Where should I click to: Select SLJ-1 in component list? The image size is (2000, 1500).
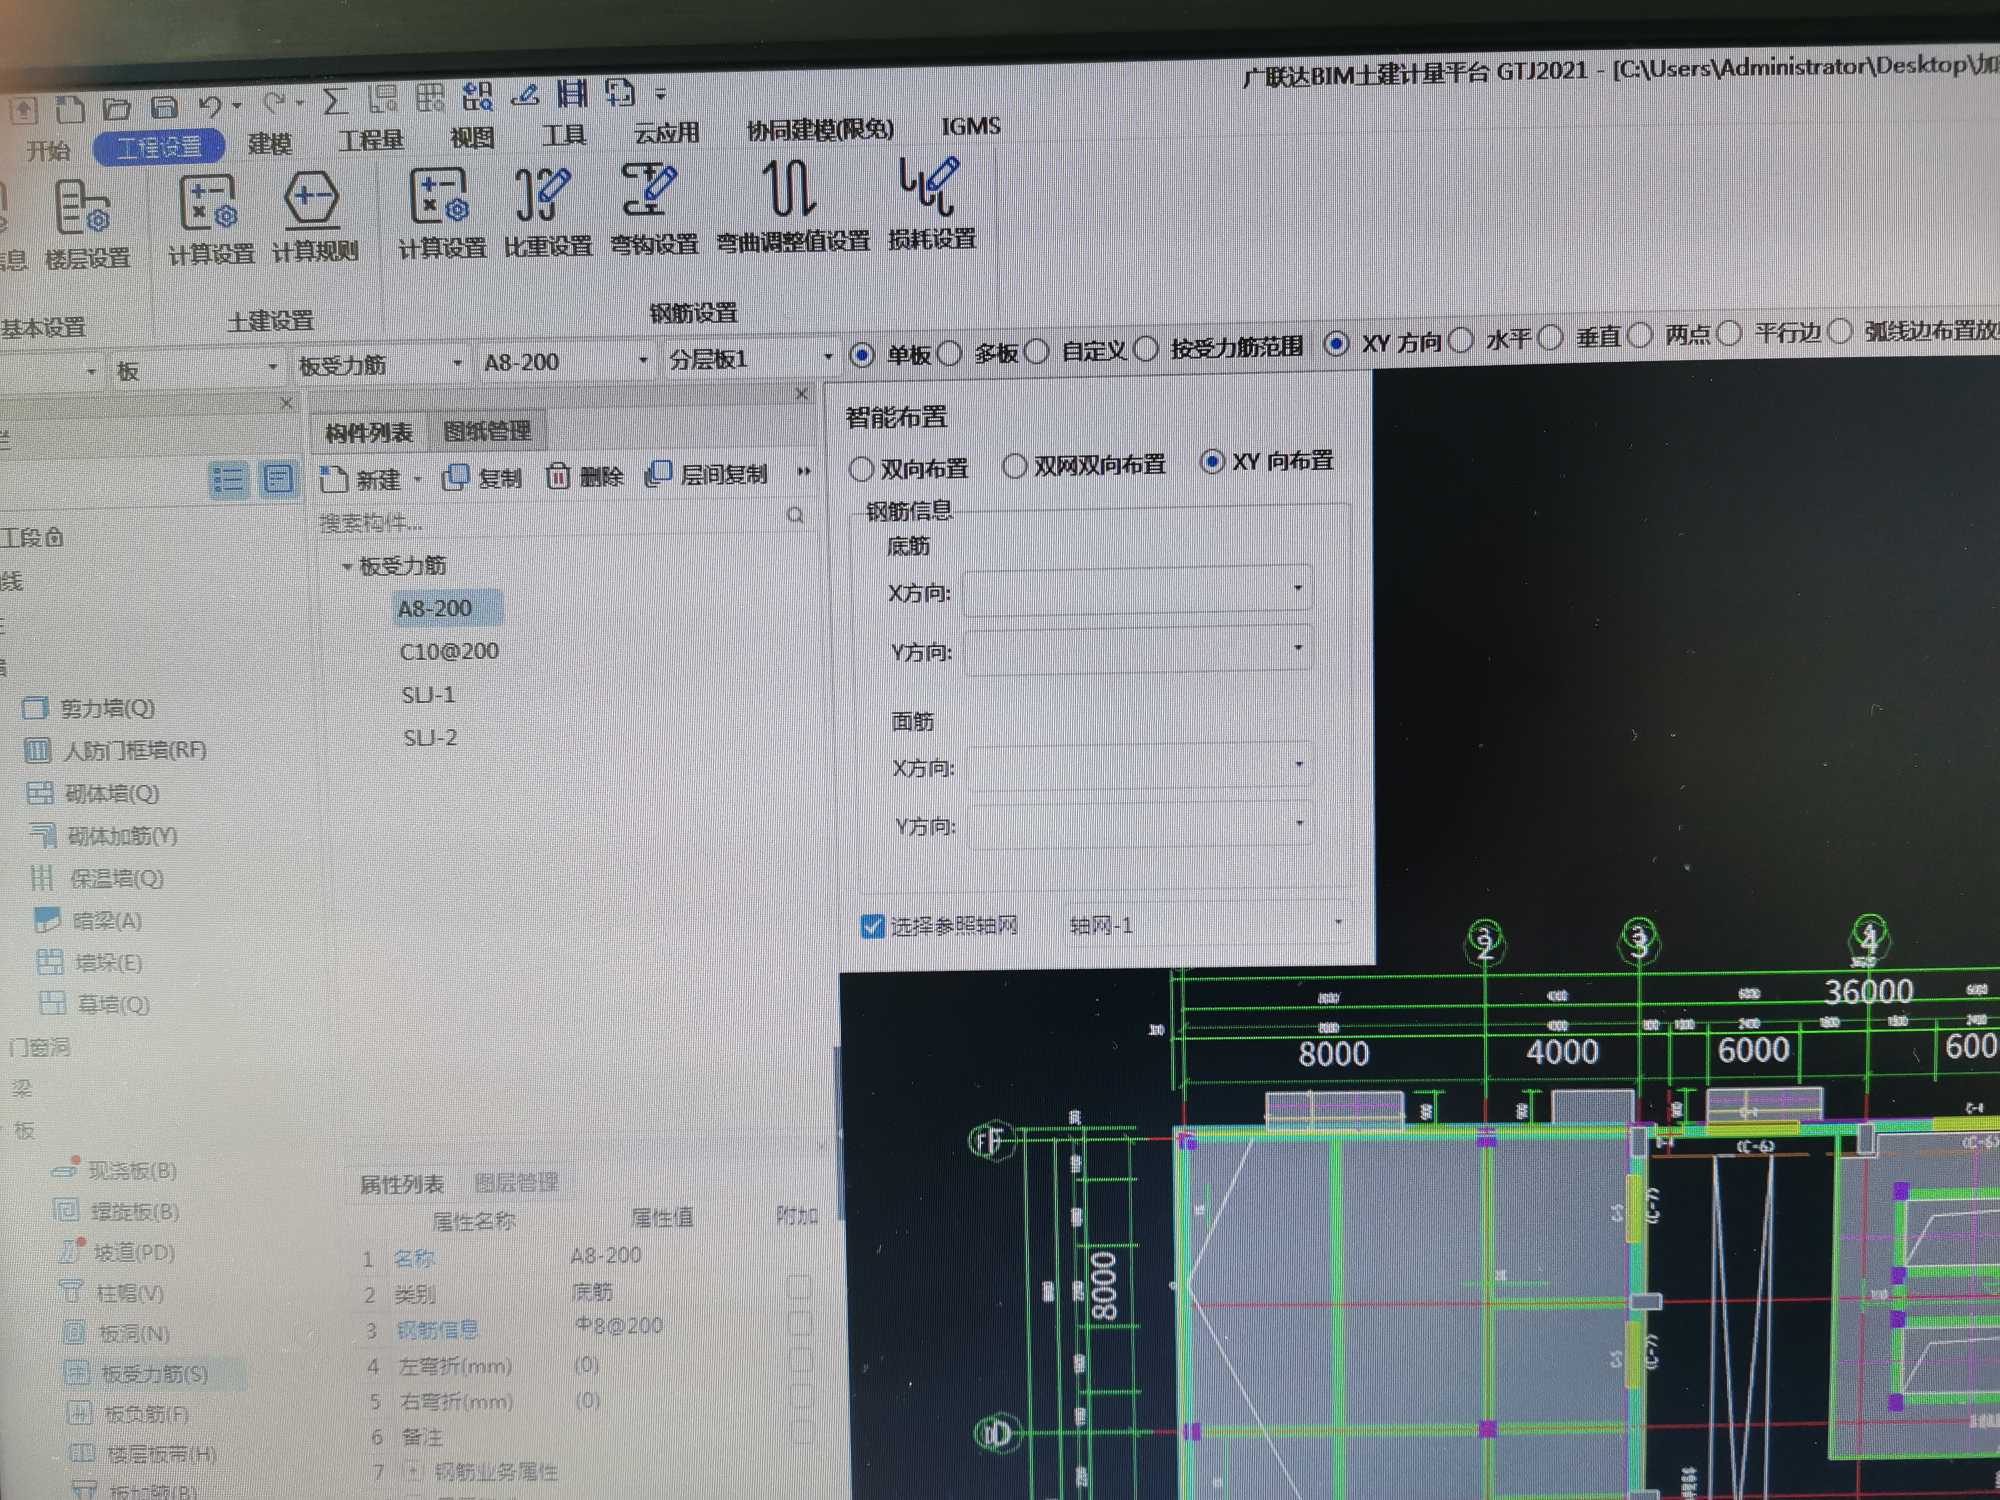point(428,695)
